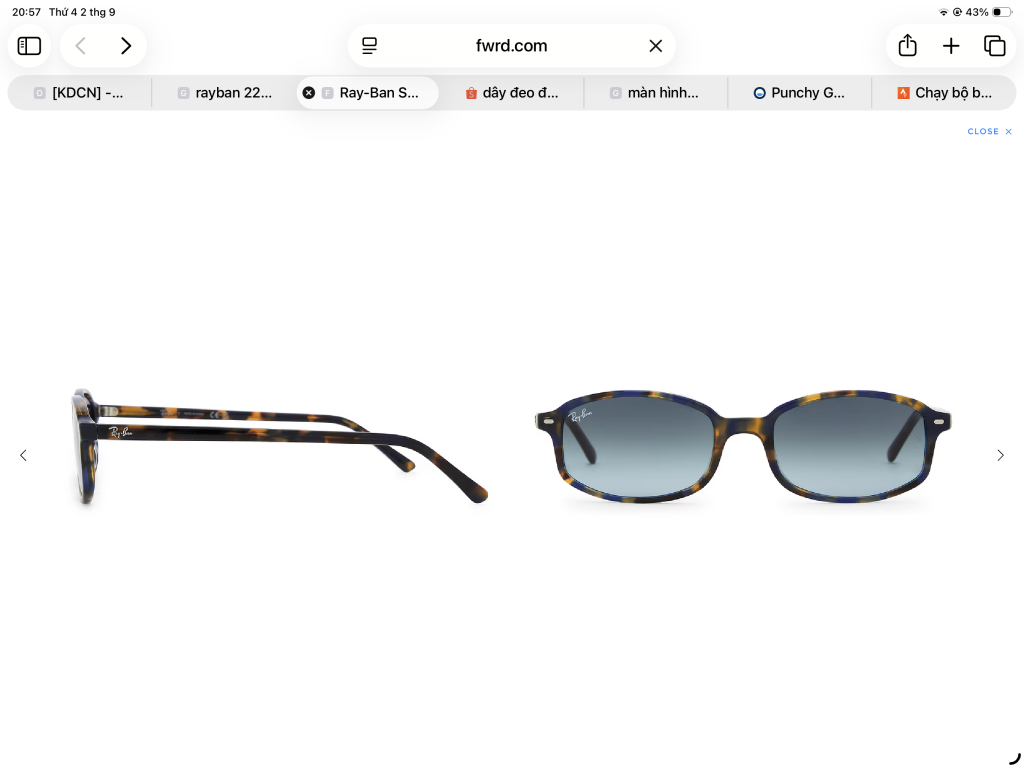Close the Ray-Ban S... tab

pos(309,93)
